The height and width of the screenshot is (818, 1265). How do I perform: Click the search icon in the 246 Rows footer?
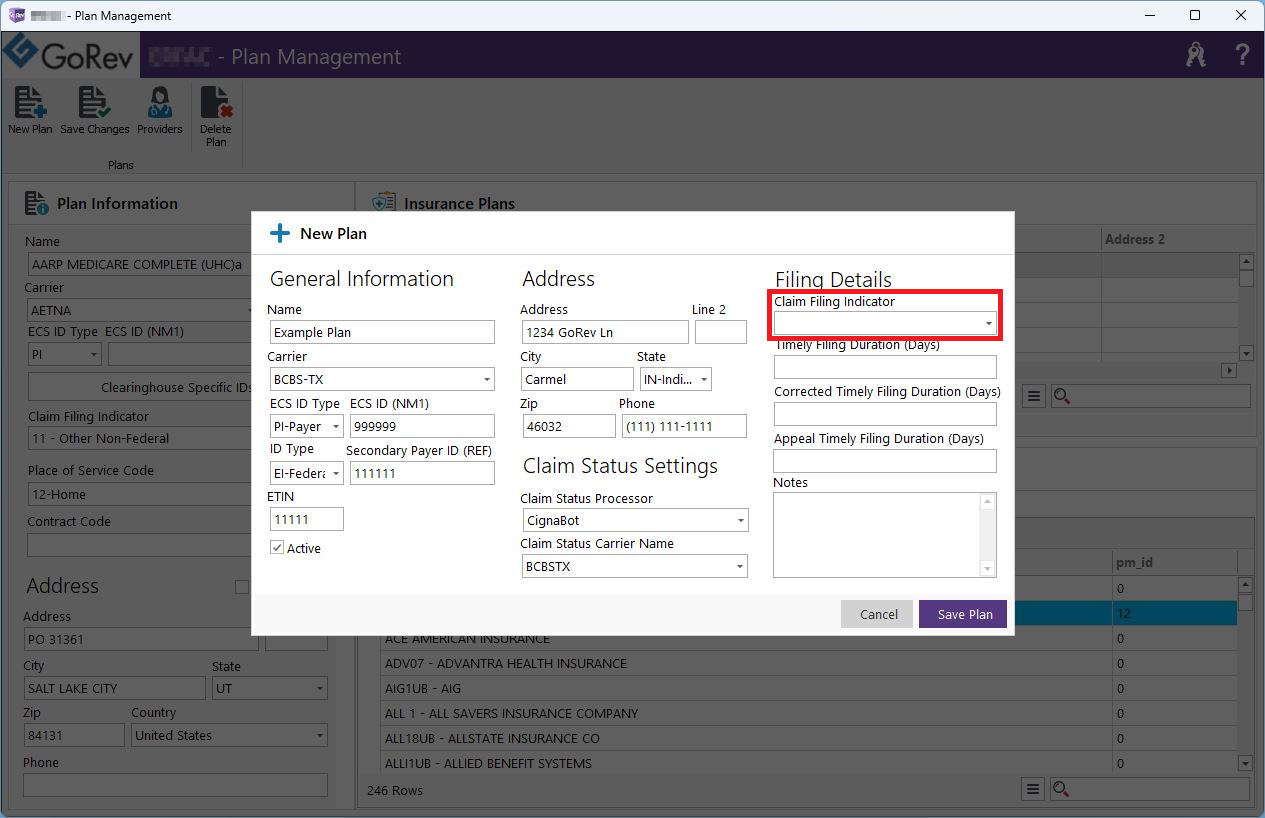(1062, 789)
